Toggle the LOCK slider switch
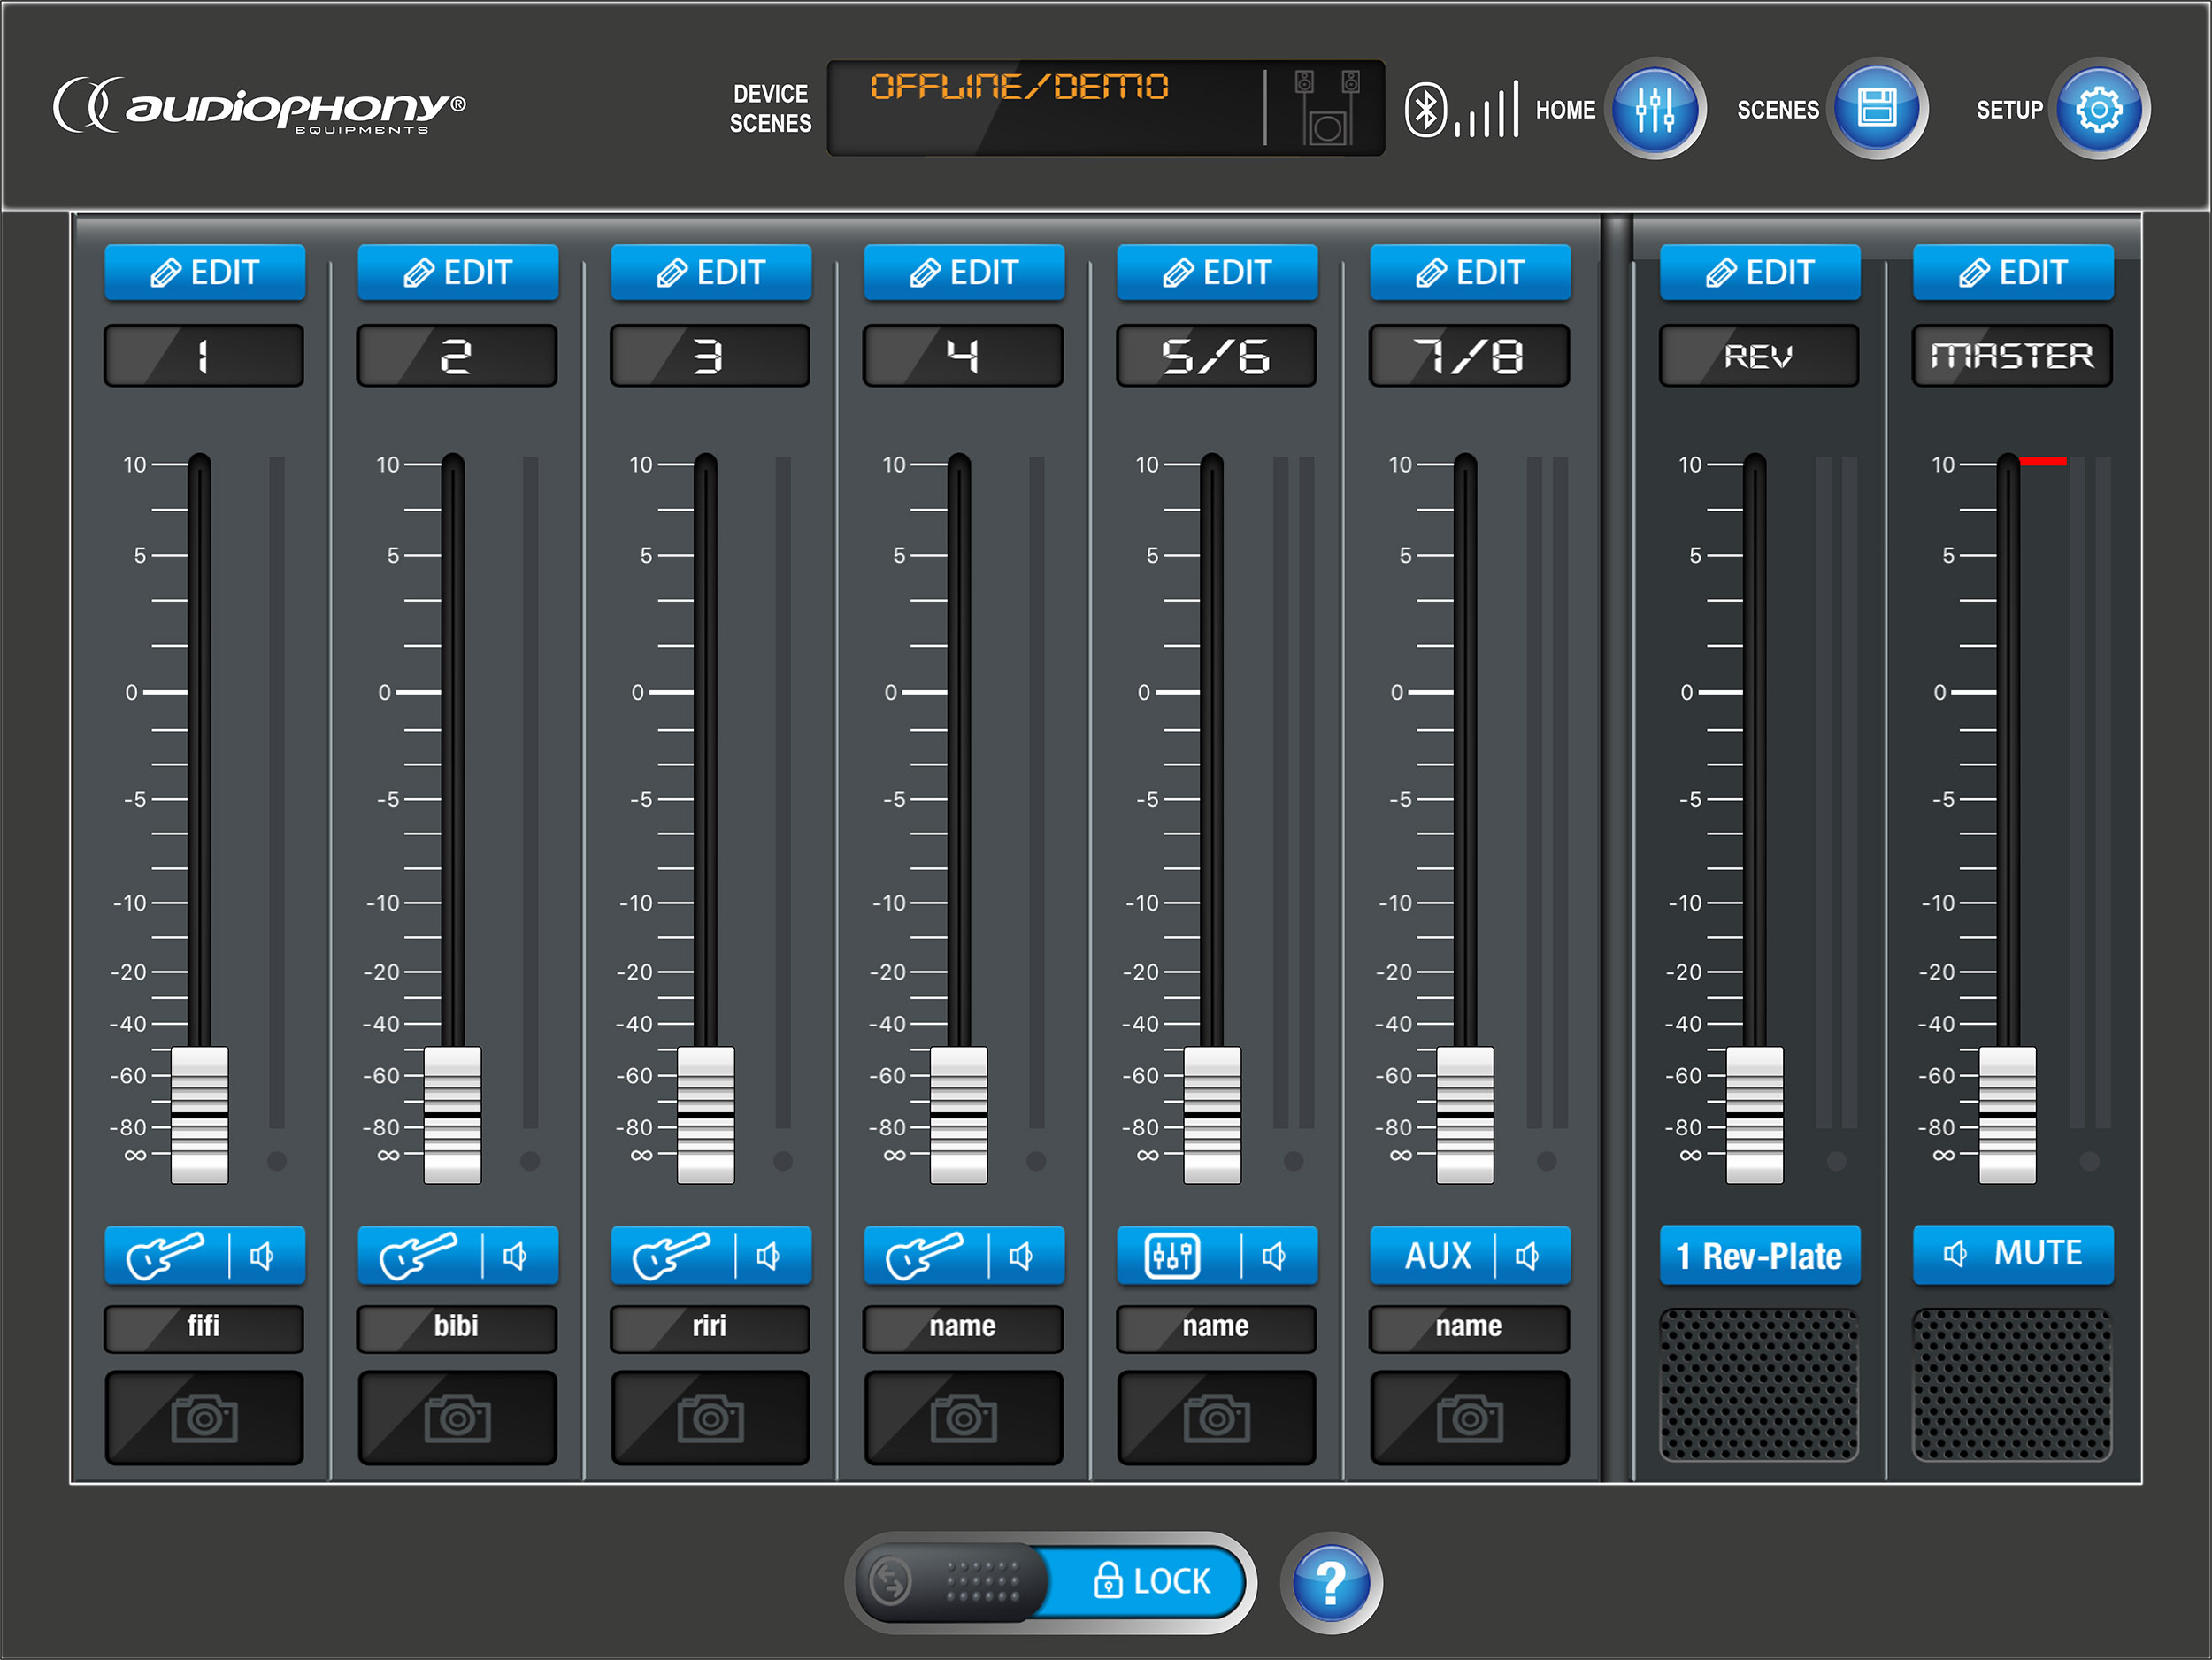The image size is (2212, 1660). tap(1050, 1582)
